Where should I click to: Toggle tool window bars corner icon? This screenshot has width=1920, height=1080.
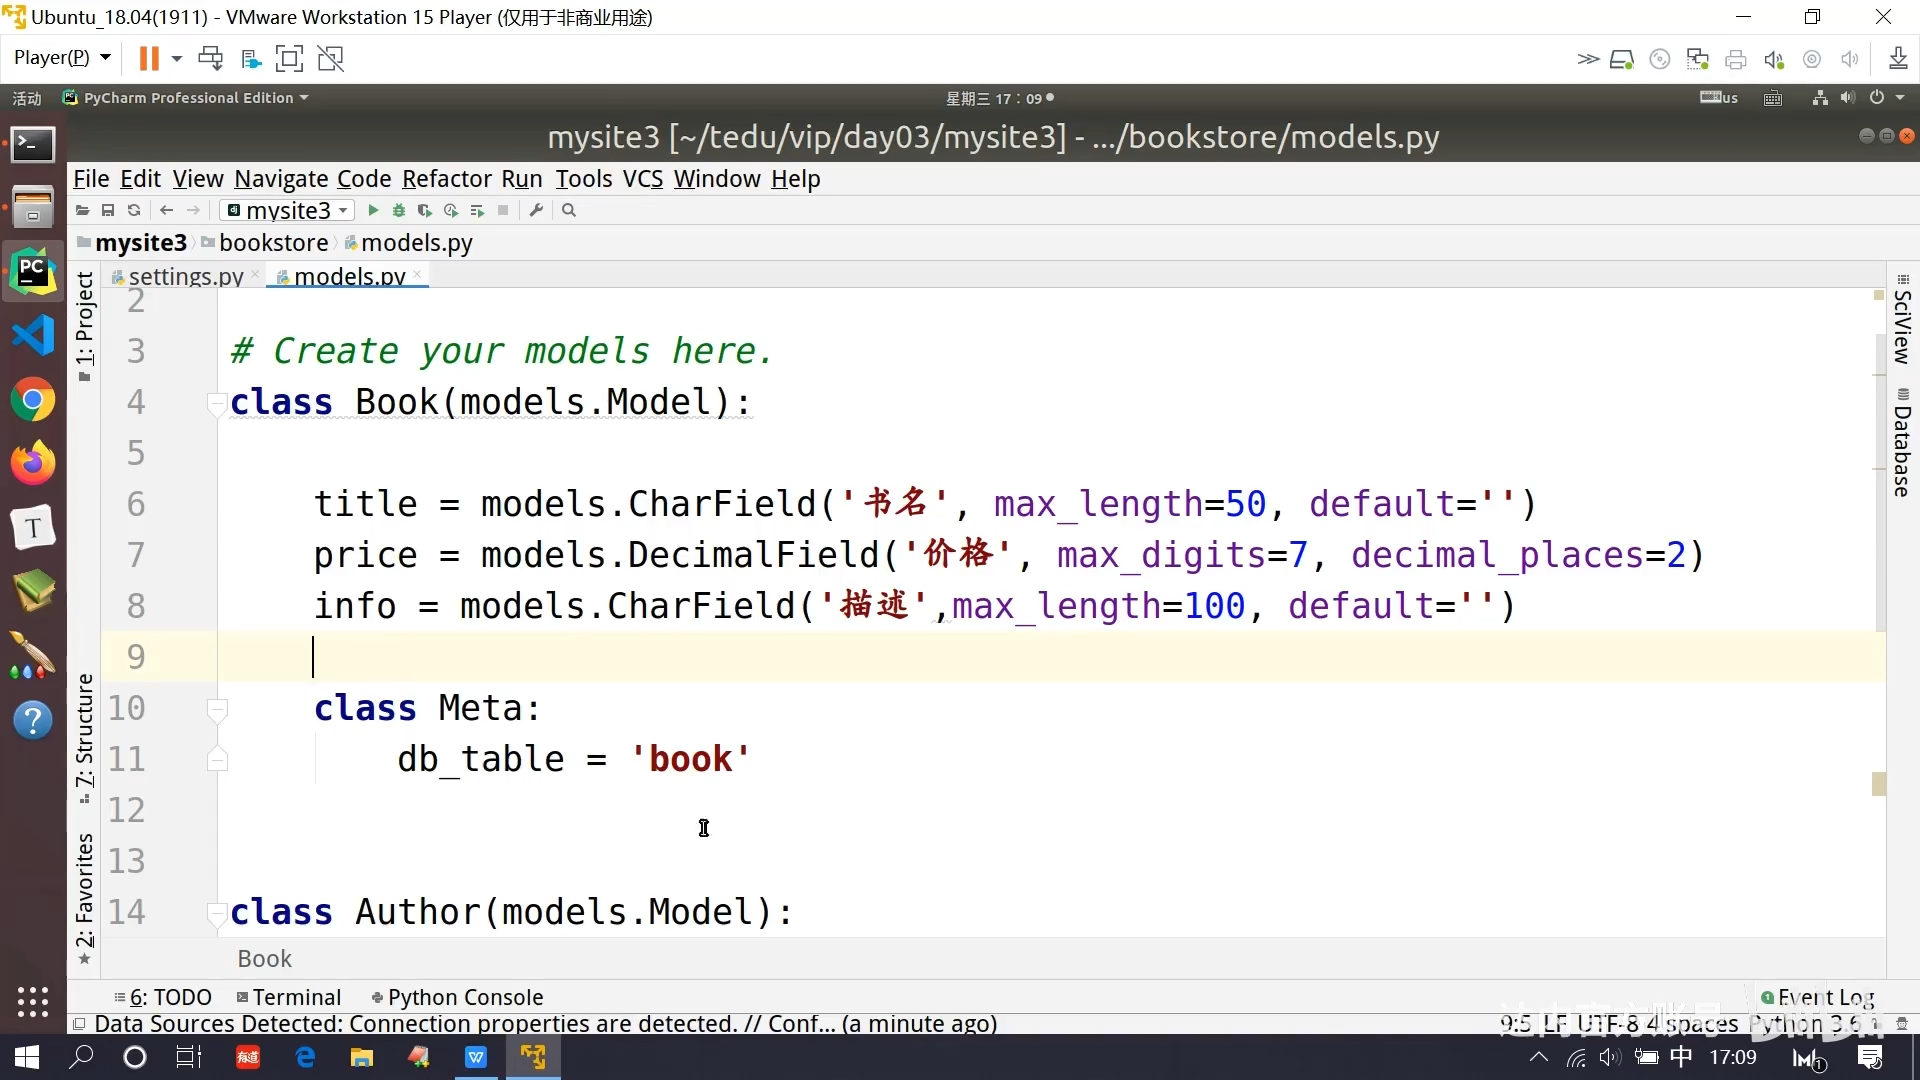pyautogui.click(x=79, y=1024)
